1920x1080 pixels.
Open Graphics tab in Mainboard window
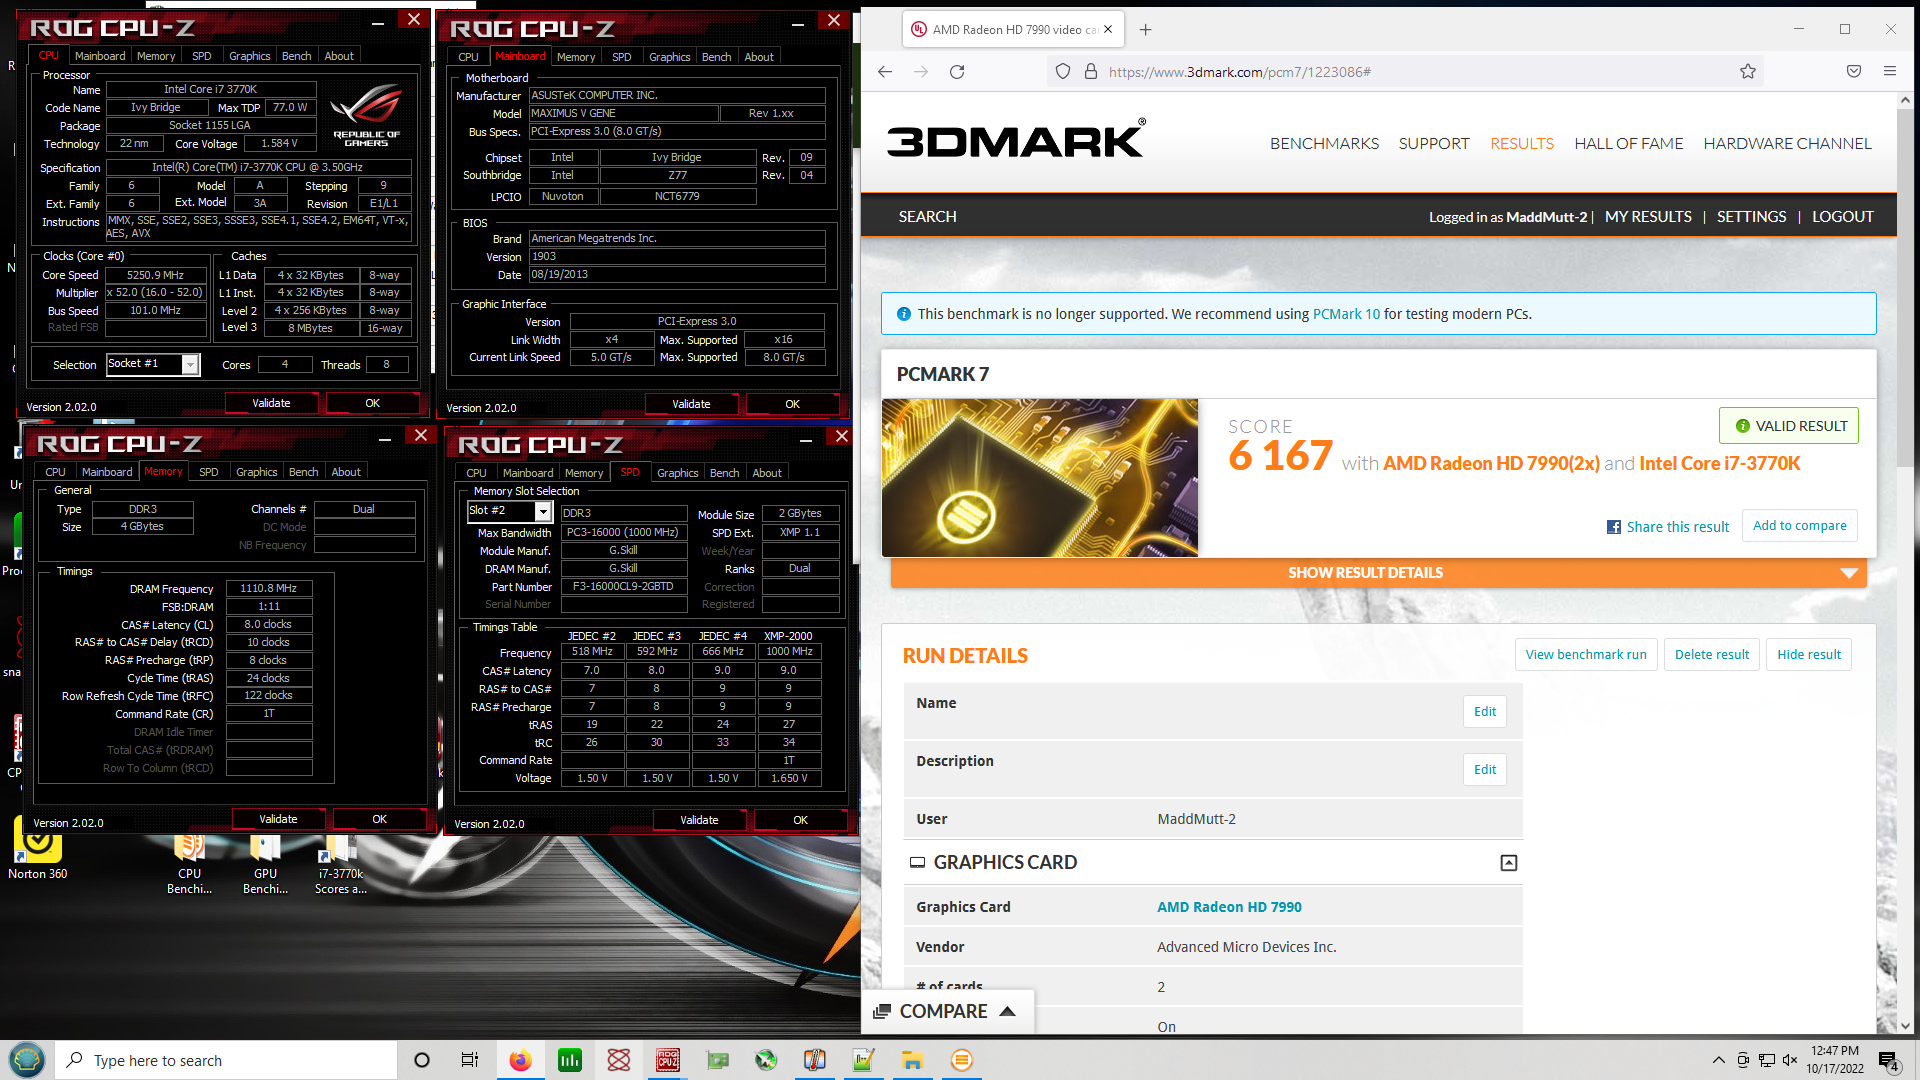[x=669, y=57]
